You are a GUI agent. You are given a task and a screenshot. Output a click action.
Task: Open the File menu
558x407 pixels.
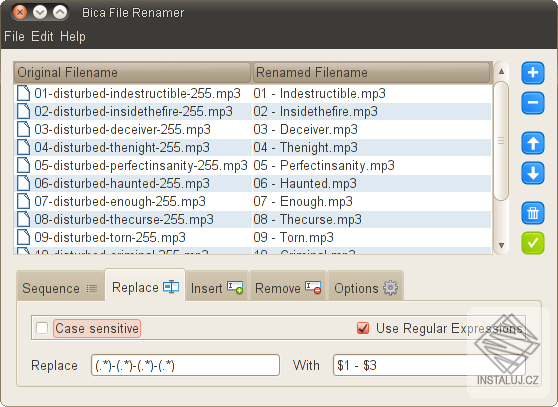point(14,36)
